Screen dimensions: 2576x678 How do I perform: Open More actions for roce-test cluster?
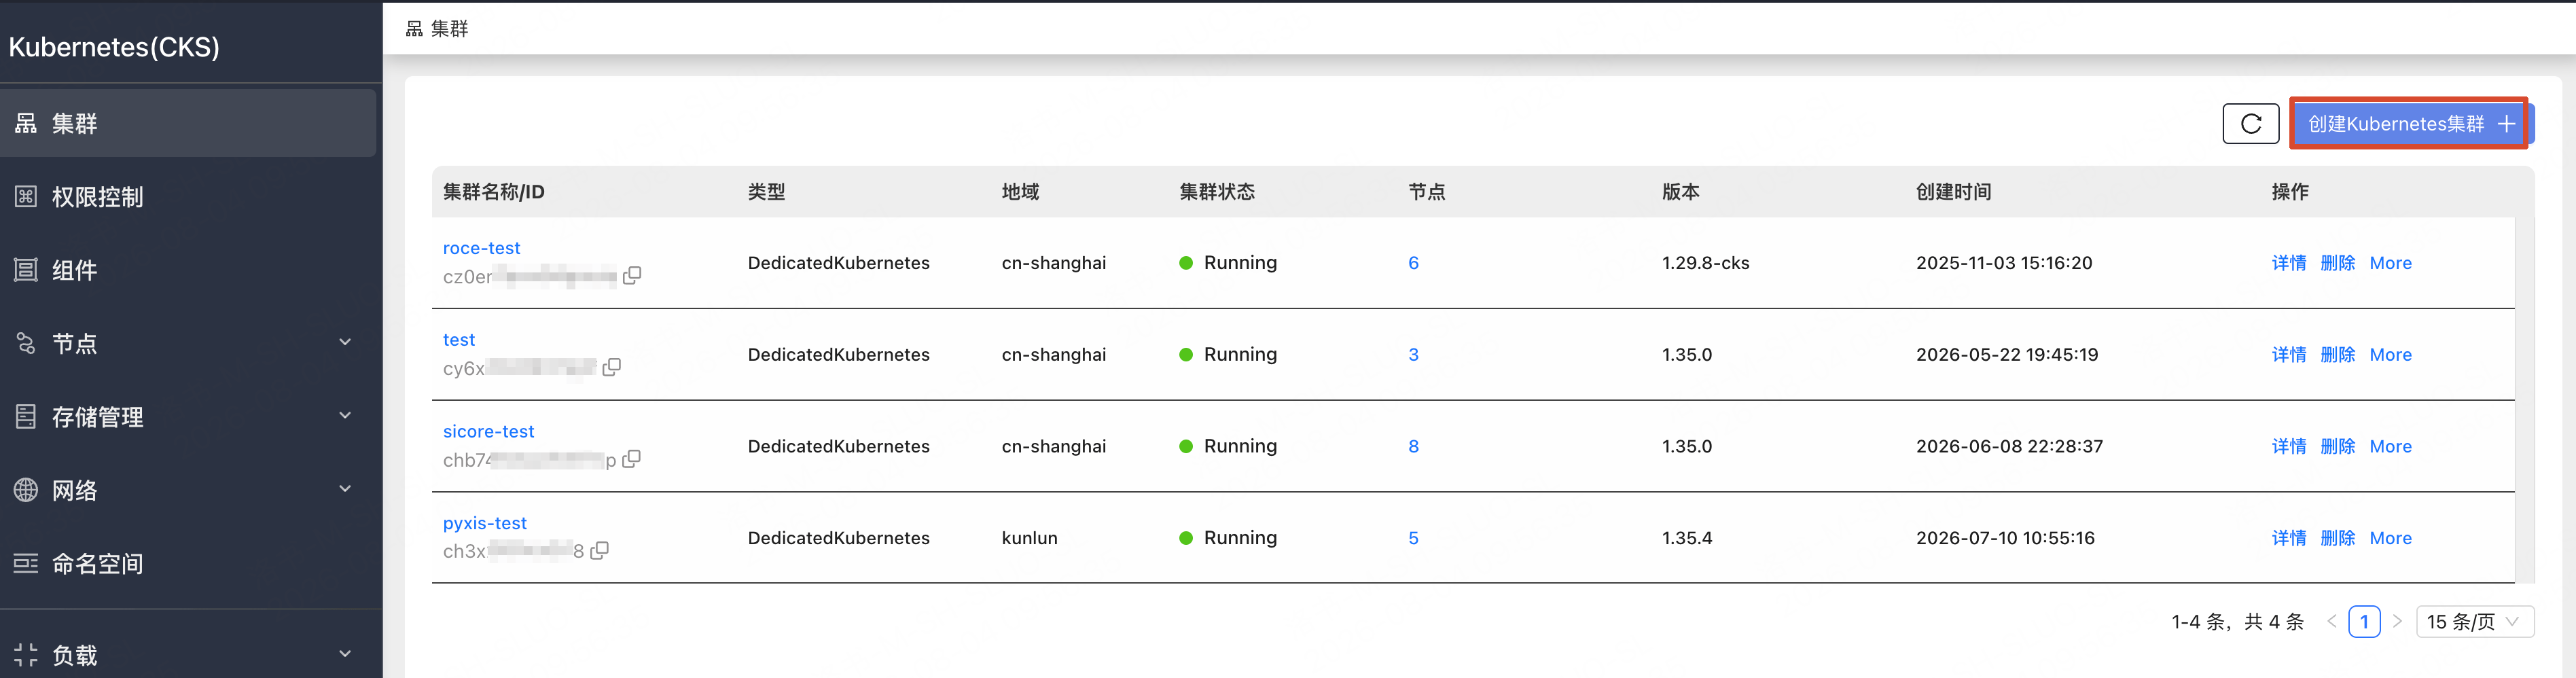2390,263
